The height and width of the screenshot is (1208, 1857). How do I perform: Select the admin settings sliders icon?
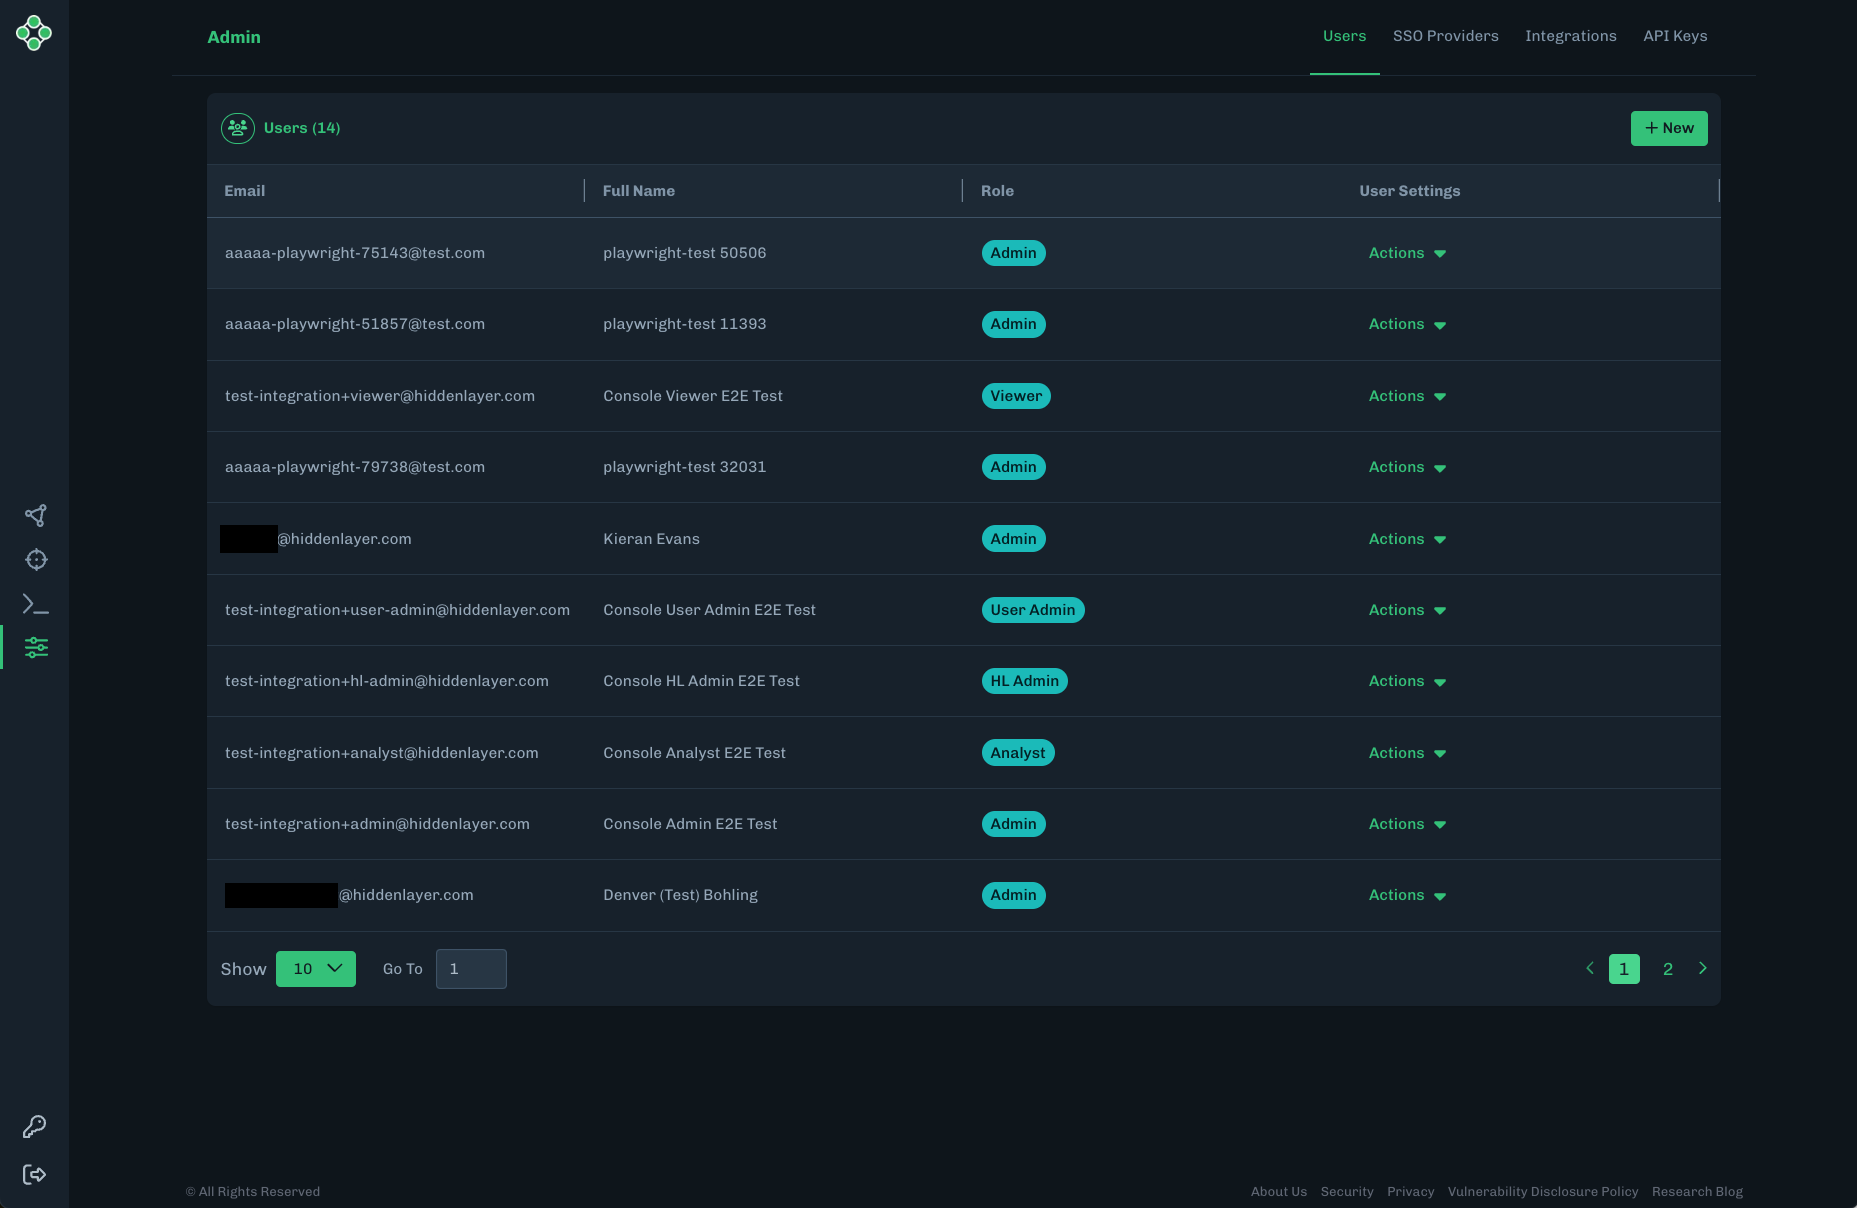[x=36, y=648]
